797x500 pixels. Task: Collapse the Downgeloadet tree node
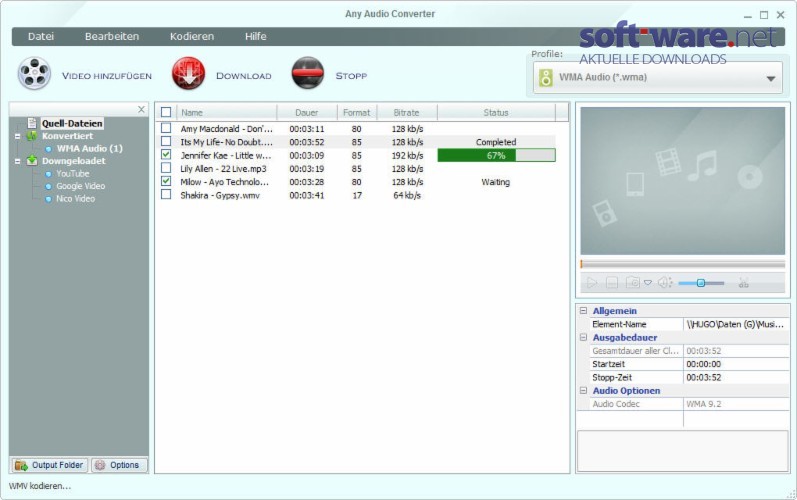(18, 161)
